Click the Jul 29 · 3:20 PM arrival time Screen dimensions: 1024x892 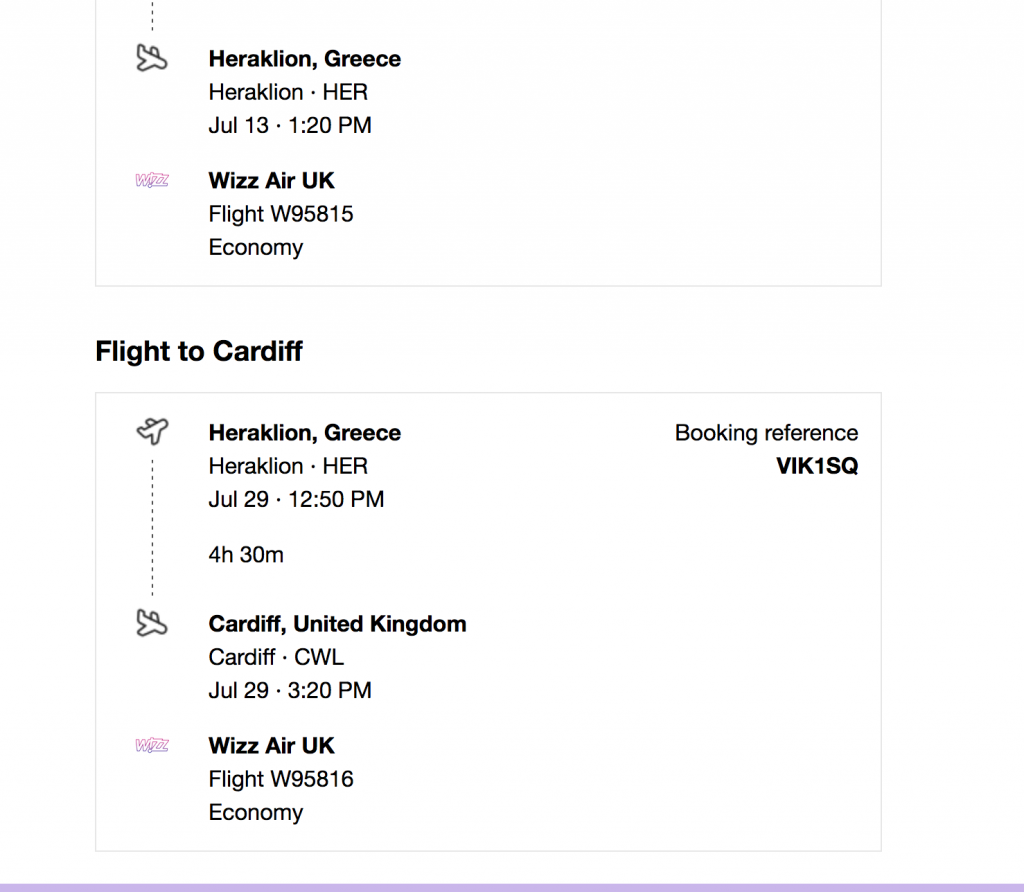(290, 690)
